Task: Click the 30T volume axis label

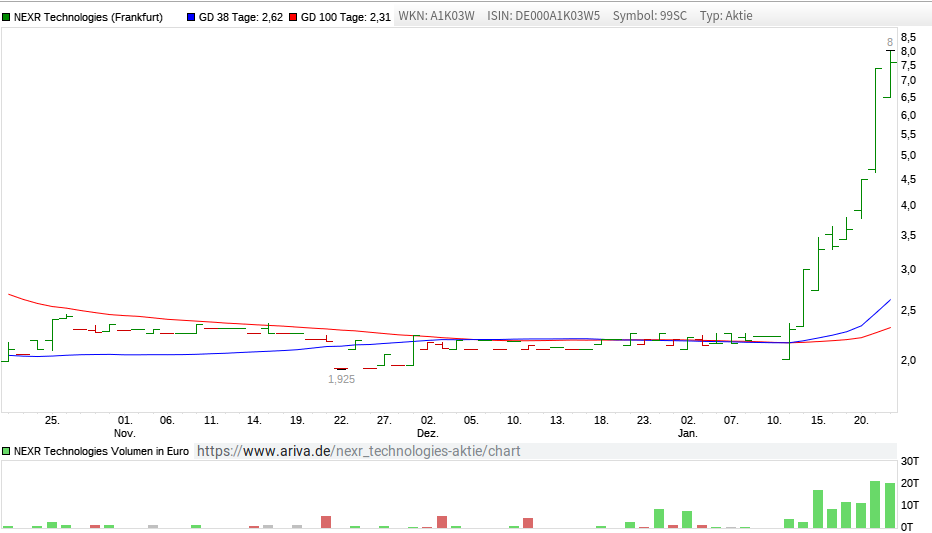Action: point(912,461)
